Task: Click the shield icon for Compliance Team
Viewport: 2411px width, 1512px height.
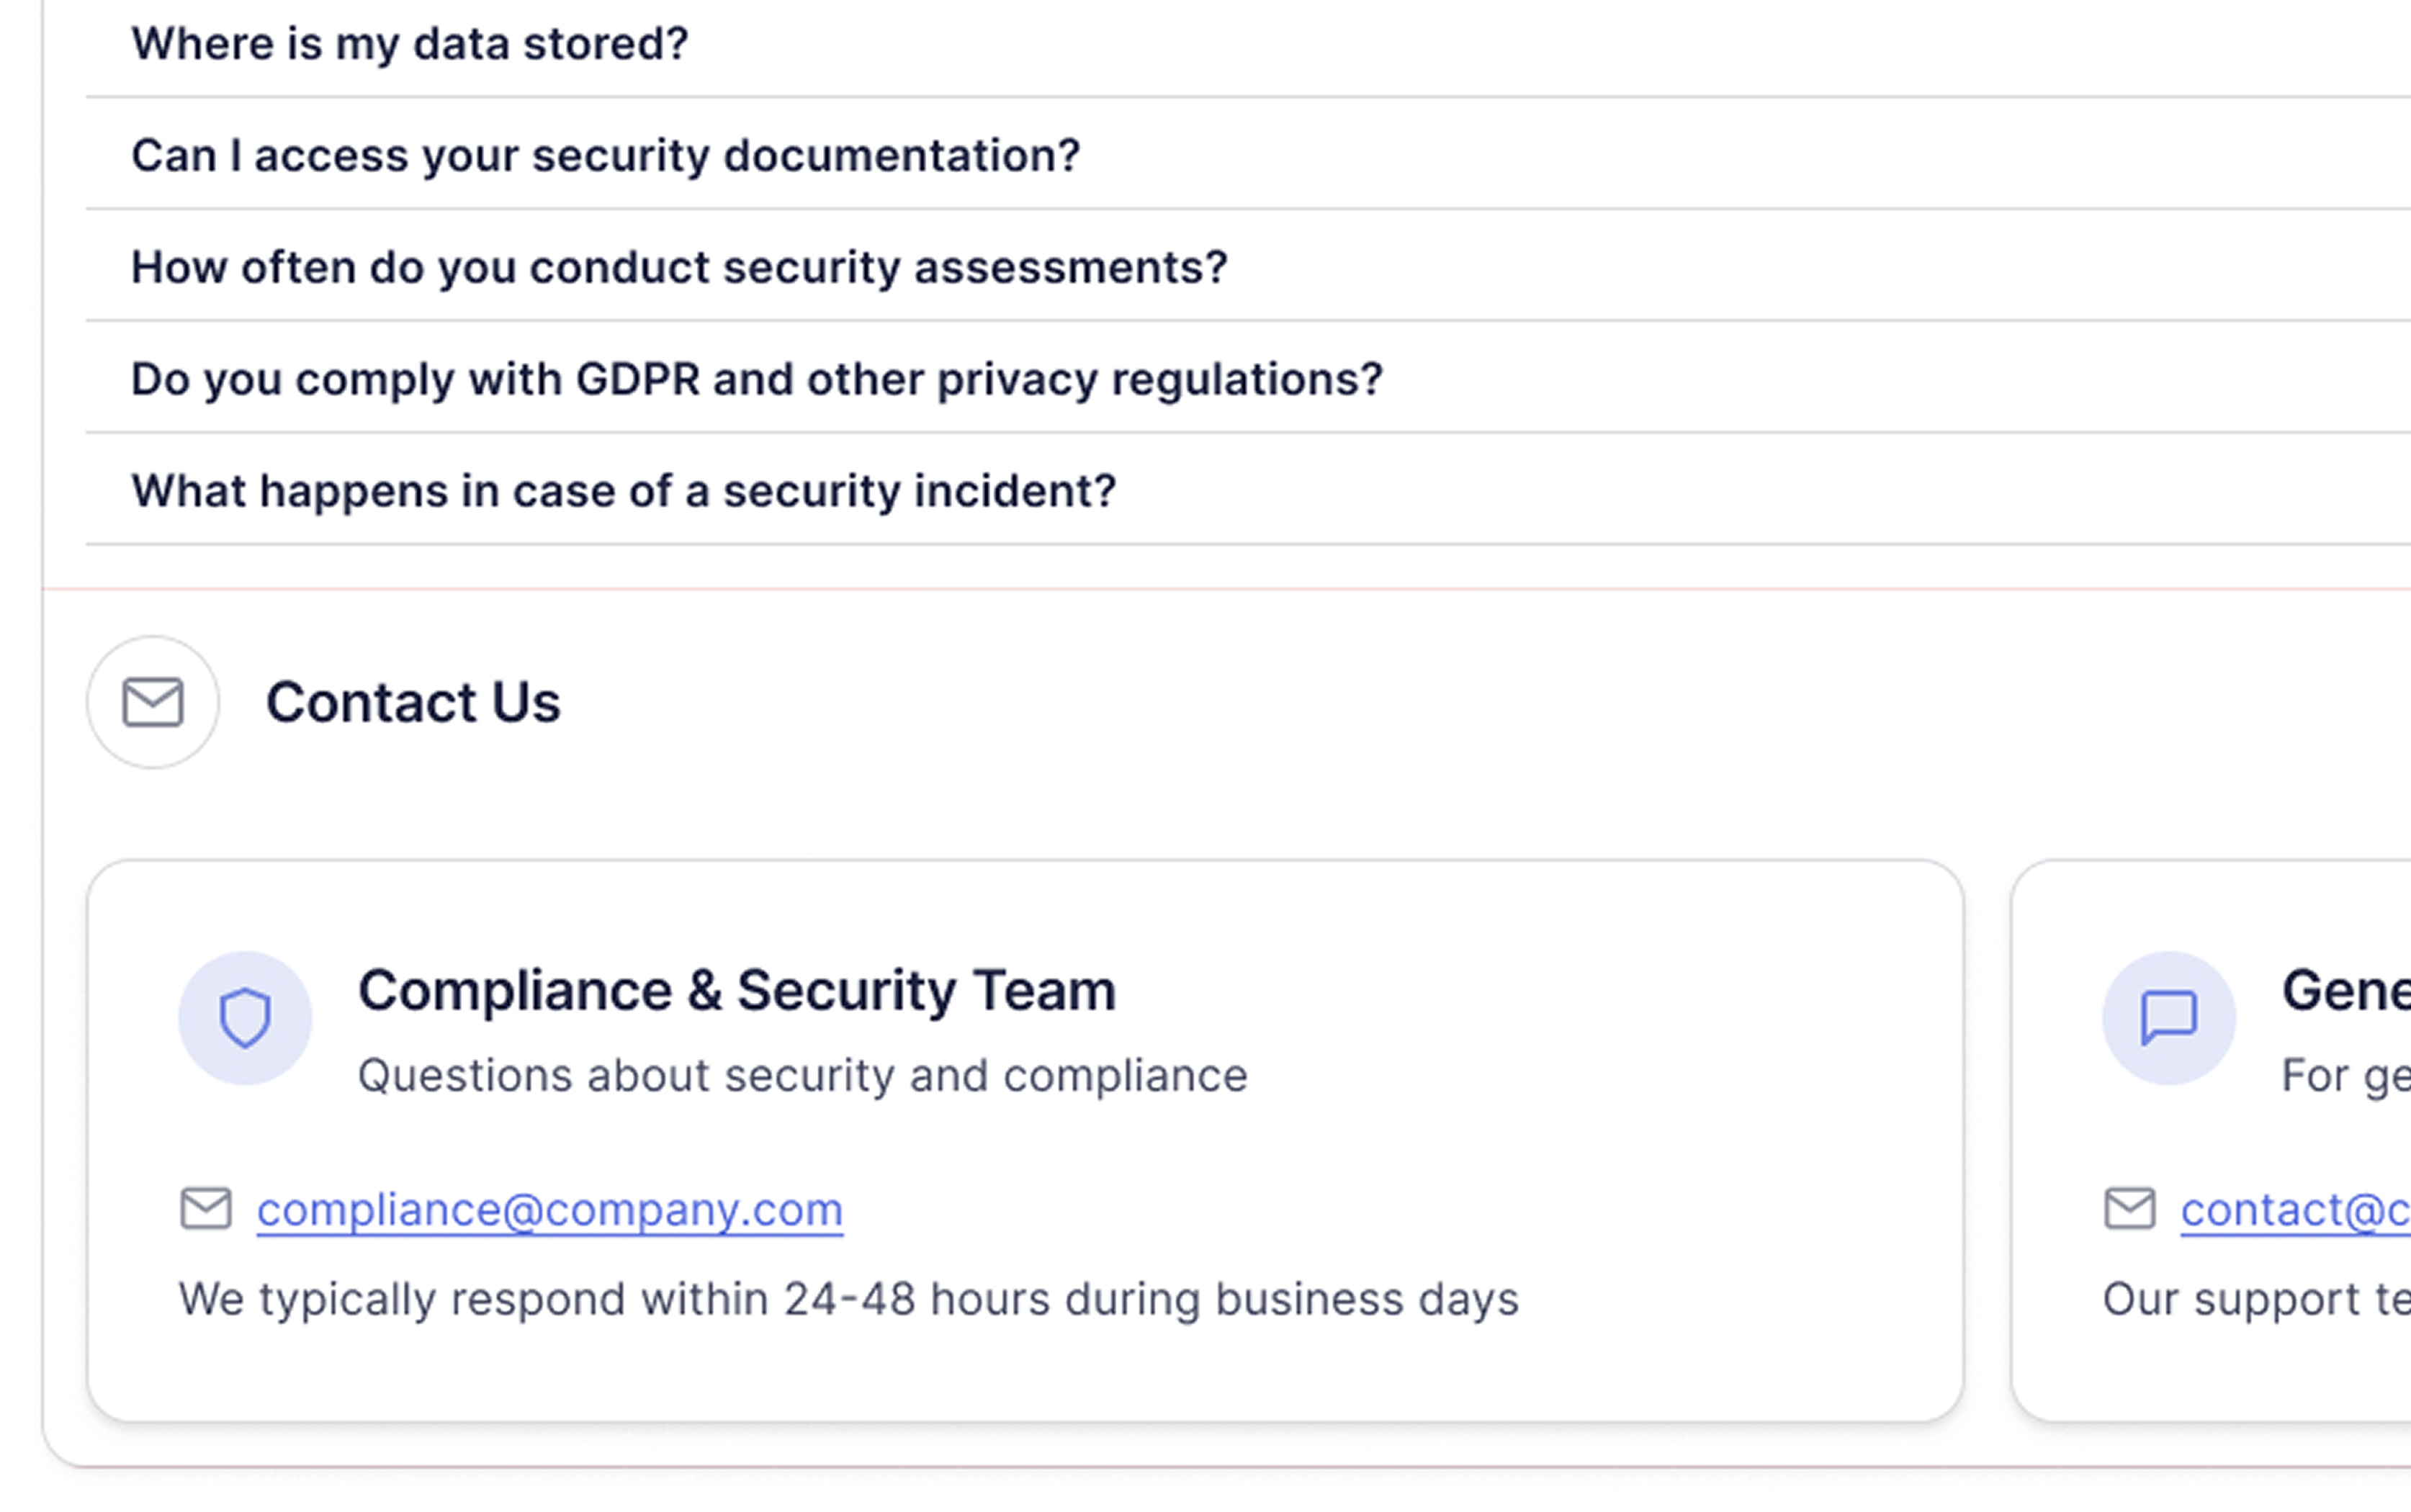Action: click(245, 1018)
